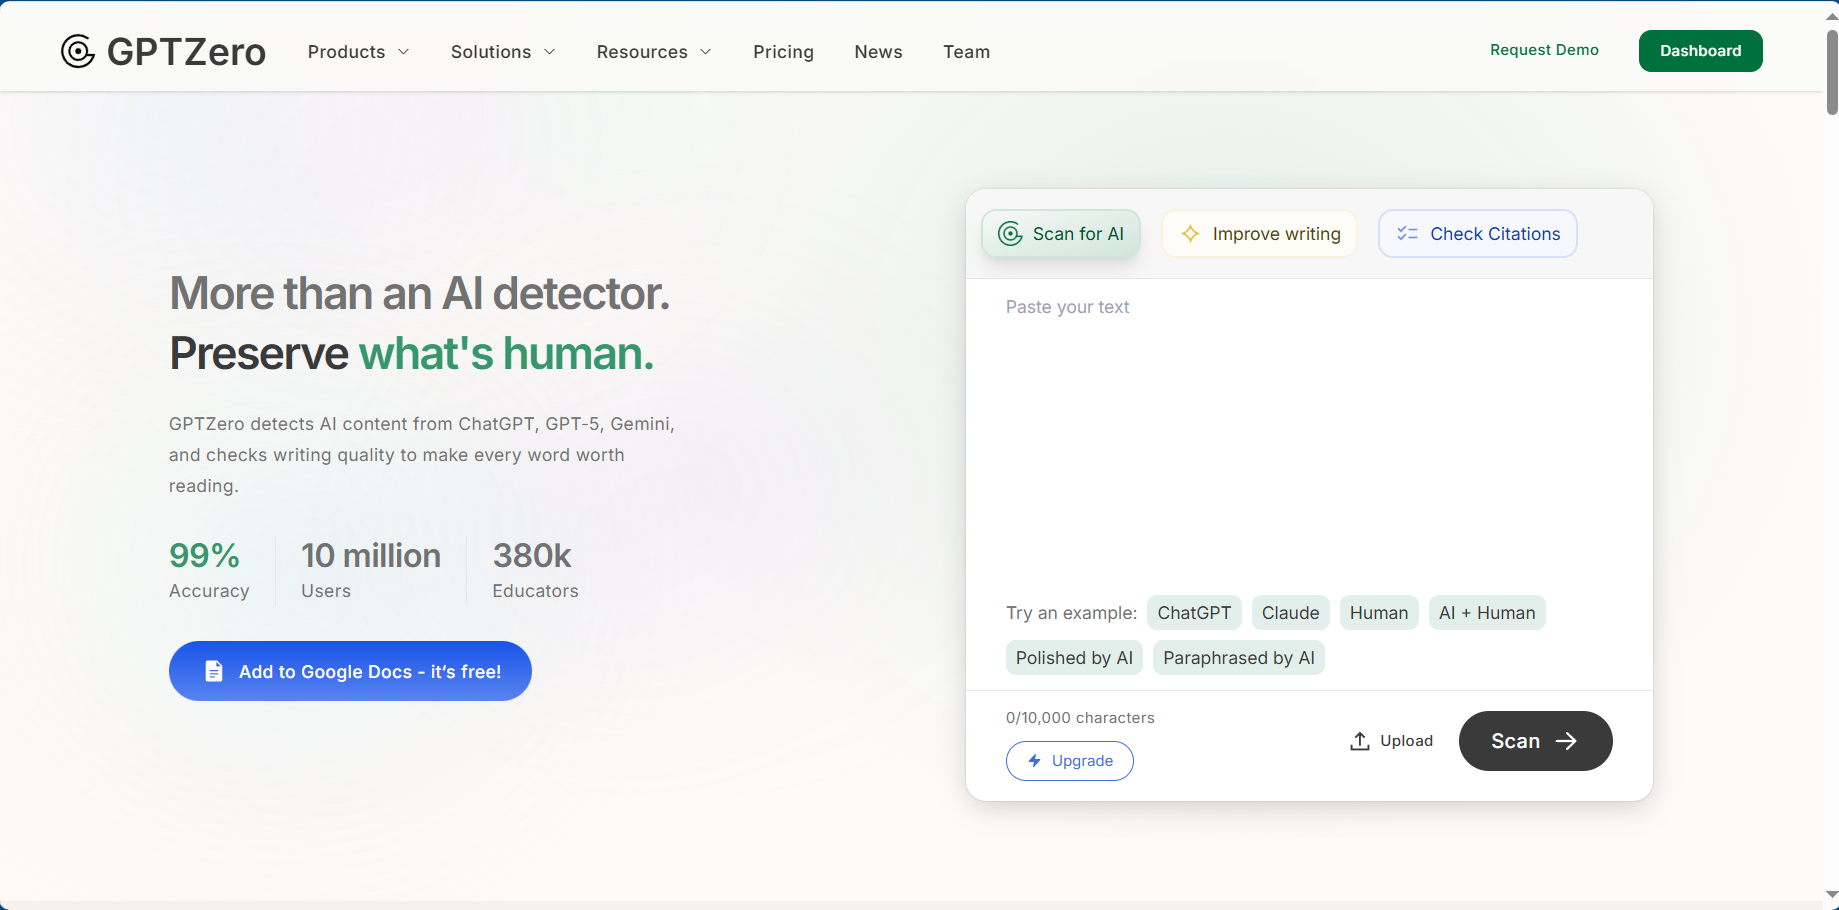Screen dimensions: 1839x910
Task: Click the 'More than an AI detector.' heading
Action: [420, 293]
